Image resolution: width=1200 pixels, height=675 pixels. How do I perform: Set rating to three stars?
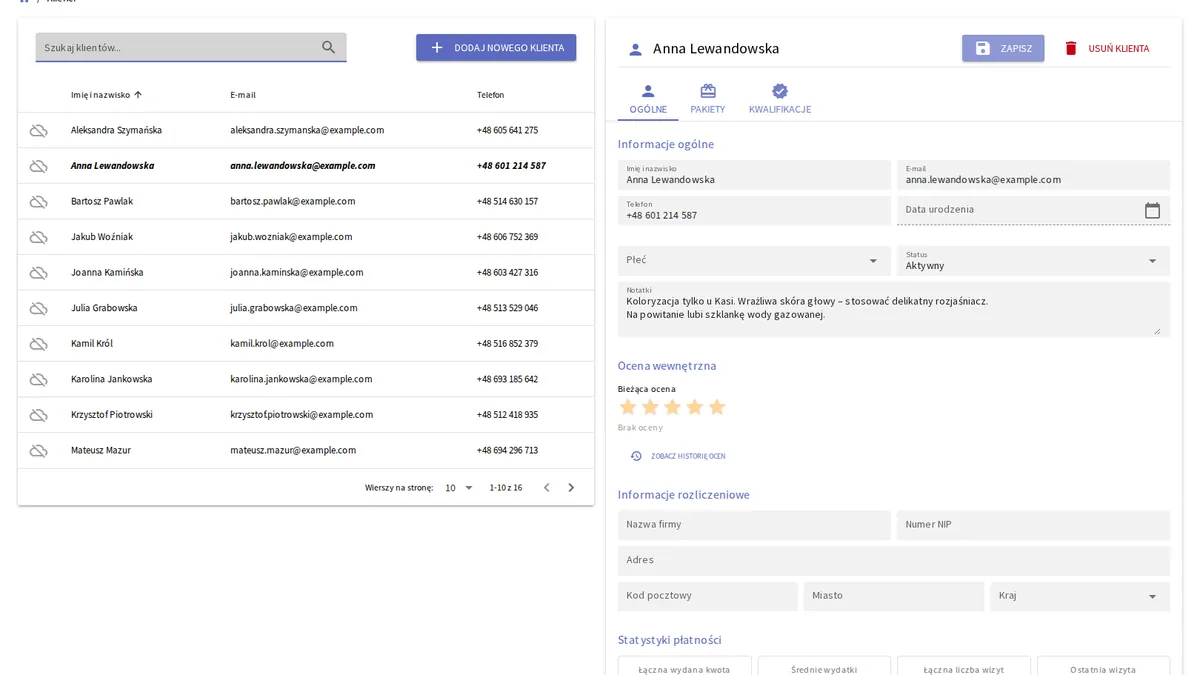point(672,407)
